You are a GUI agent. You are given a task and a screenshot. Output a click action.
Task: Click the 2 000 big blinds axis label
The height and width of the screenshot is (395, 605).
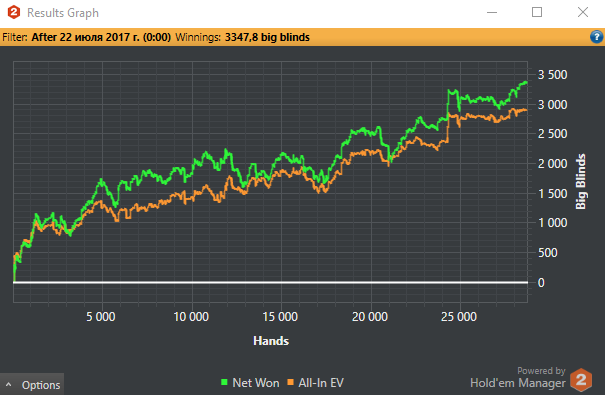pyautogui.click(x=553, y=164)
